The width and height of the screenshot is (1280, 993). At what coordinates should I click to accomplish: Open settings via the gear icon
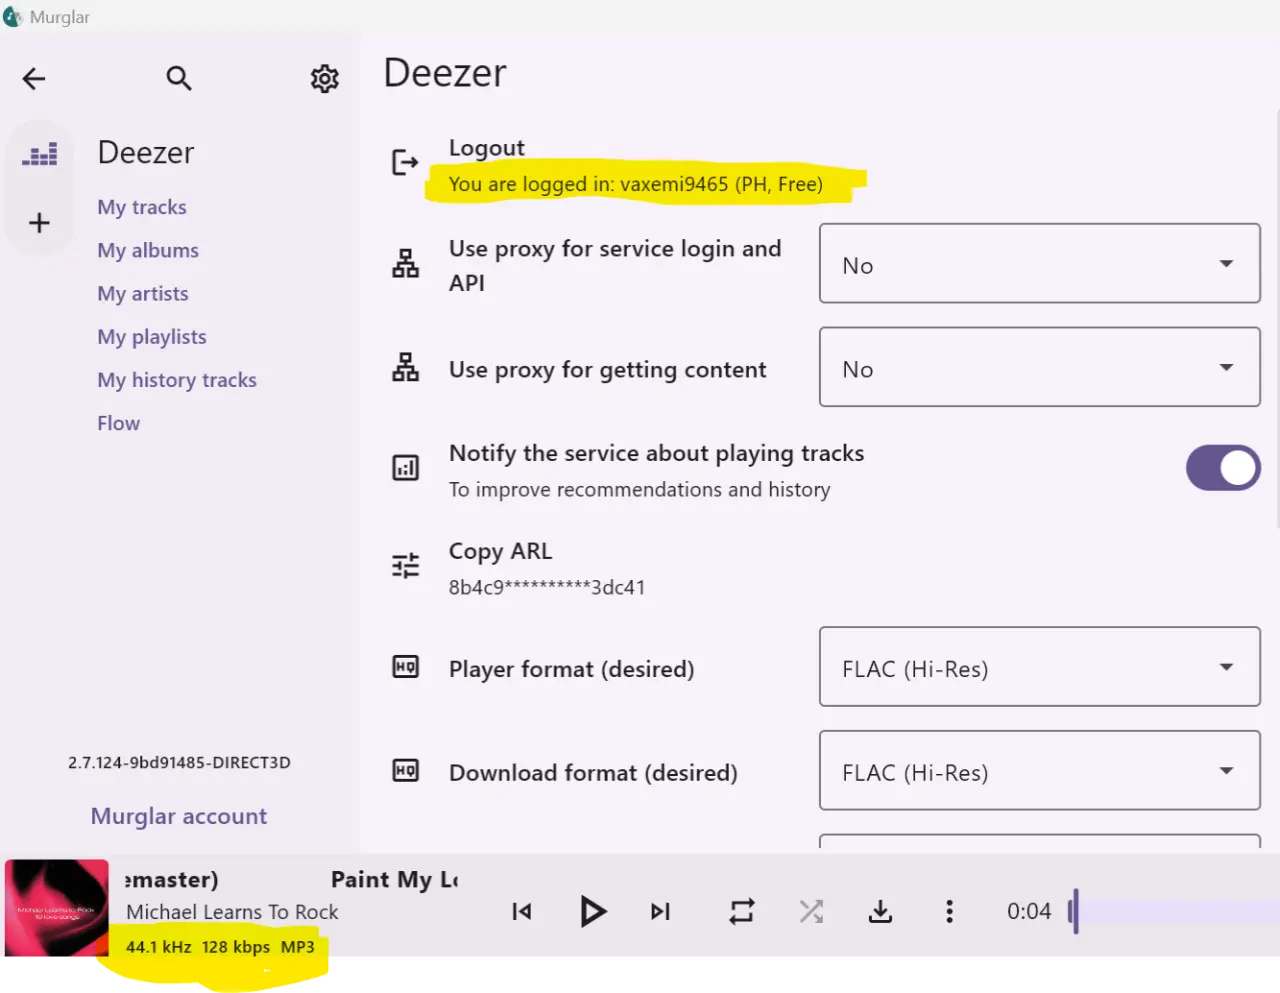pos(324,78)
